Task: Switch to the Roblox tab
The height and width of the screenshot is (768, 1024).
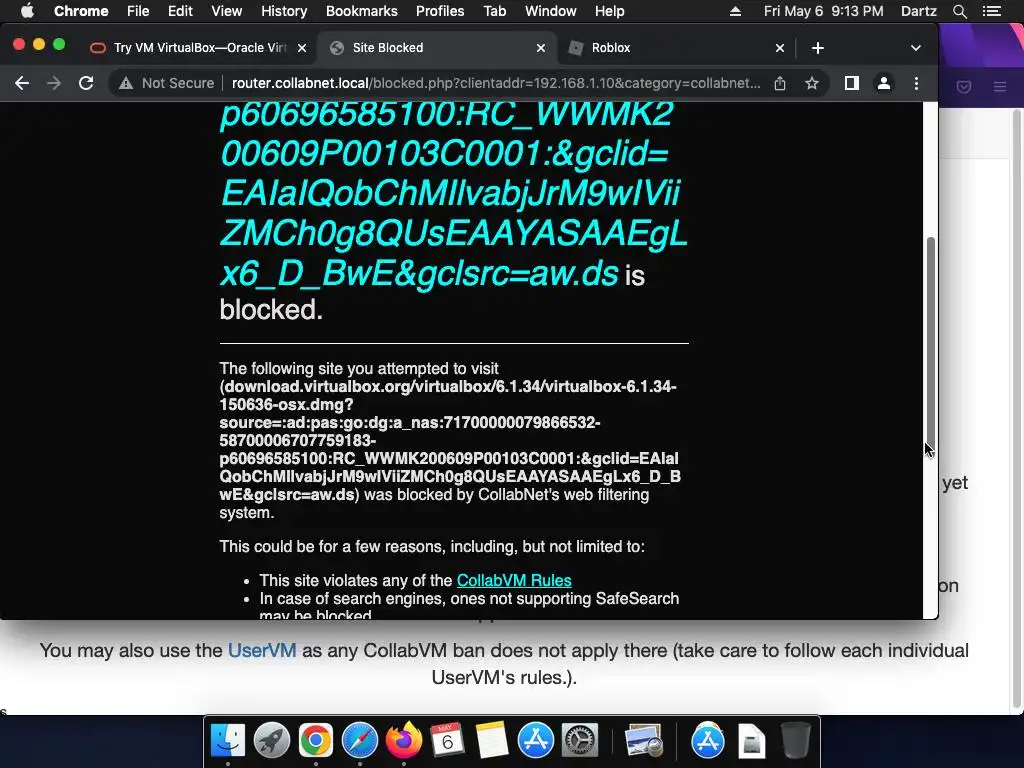Action: click(676, 48)
